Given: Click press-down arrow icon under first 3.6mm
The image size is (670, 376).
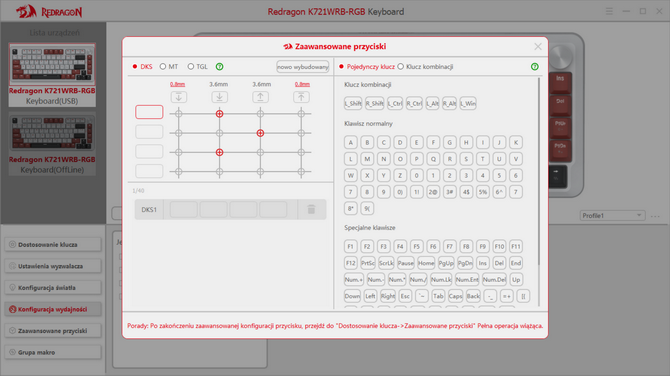Looking at the screenshot, I should click(x=219, y=97).
